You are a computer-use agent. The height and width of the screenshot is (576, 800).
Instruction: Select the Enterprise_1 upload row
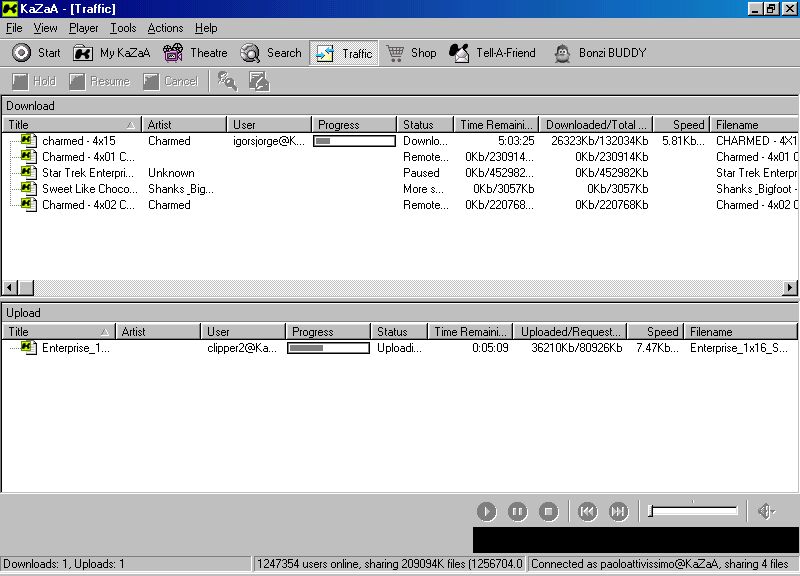[x=75, y=348]
